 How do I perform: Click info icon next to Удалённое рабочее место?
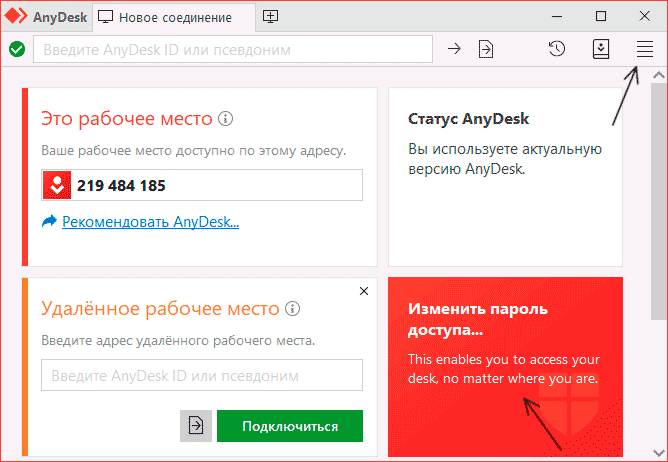pos(292,308)
